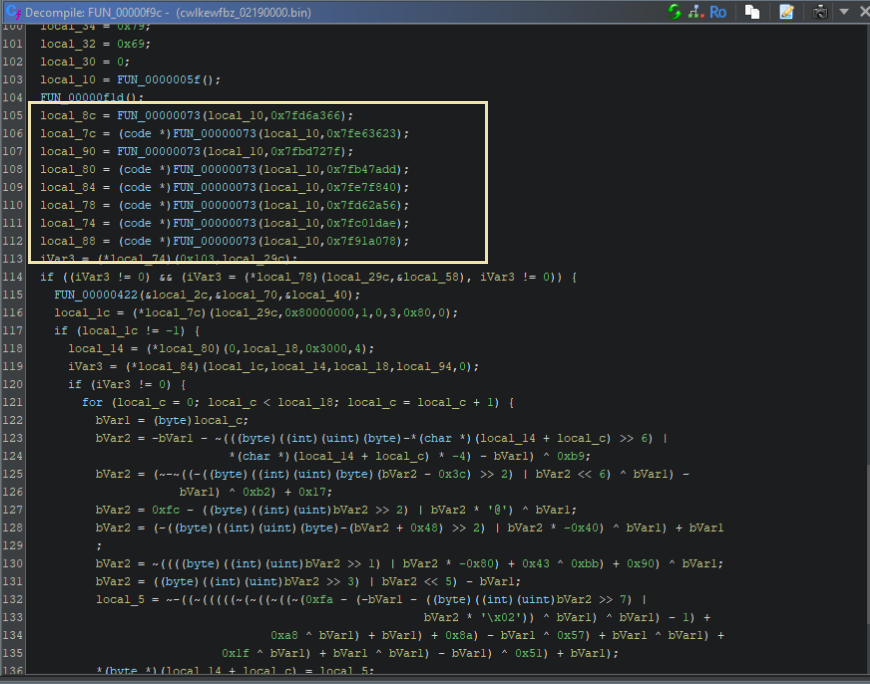
Task: Click the hash constant 0x7fe63623
Action: (361, 133)
